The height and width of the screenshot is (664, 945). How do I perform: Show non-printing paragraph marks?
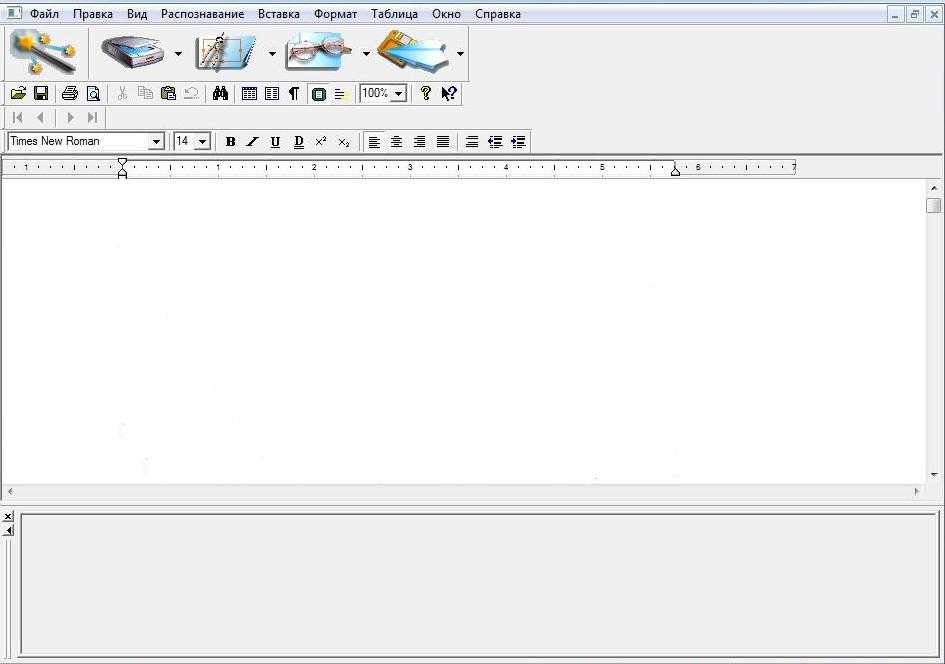293,93
